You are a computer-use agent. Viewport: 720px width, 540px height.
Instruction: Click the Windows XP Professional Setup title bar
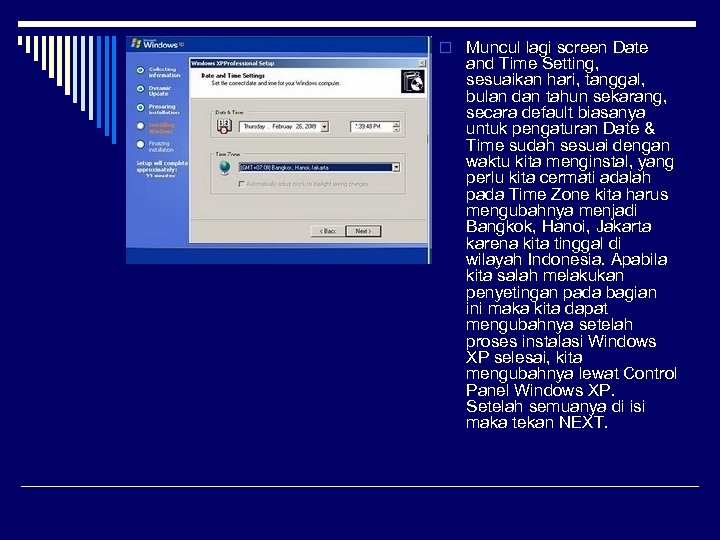(308, 63)
